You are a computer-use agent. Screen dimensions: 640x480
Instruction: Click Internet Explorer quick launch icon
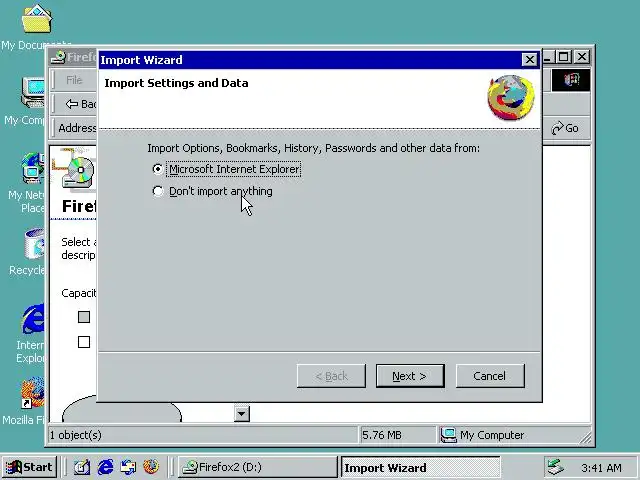coord(105,467)
